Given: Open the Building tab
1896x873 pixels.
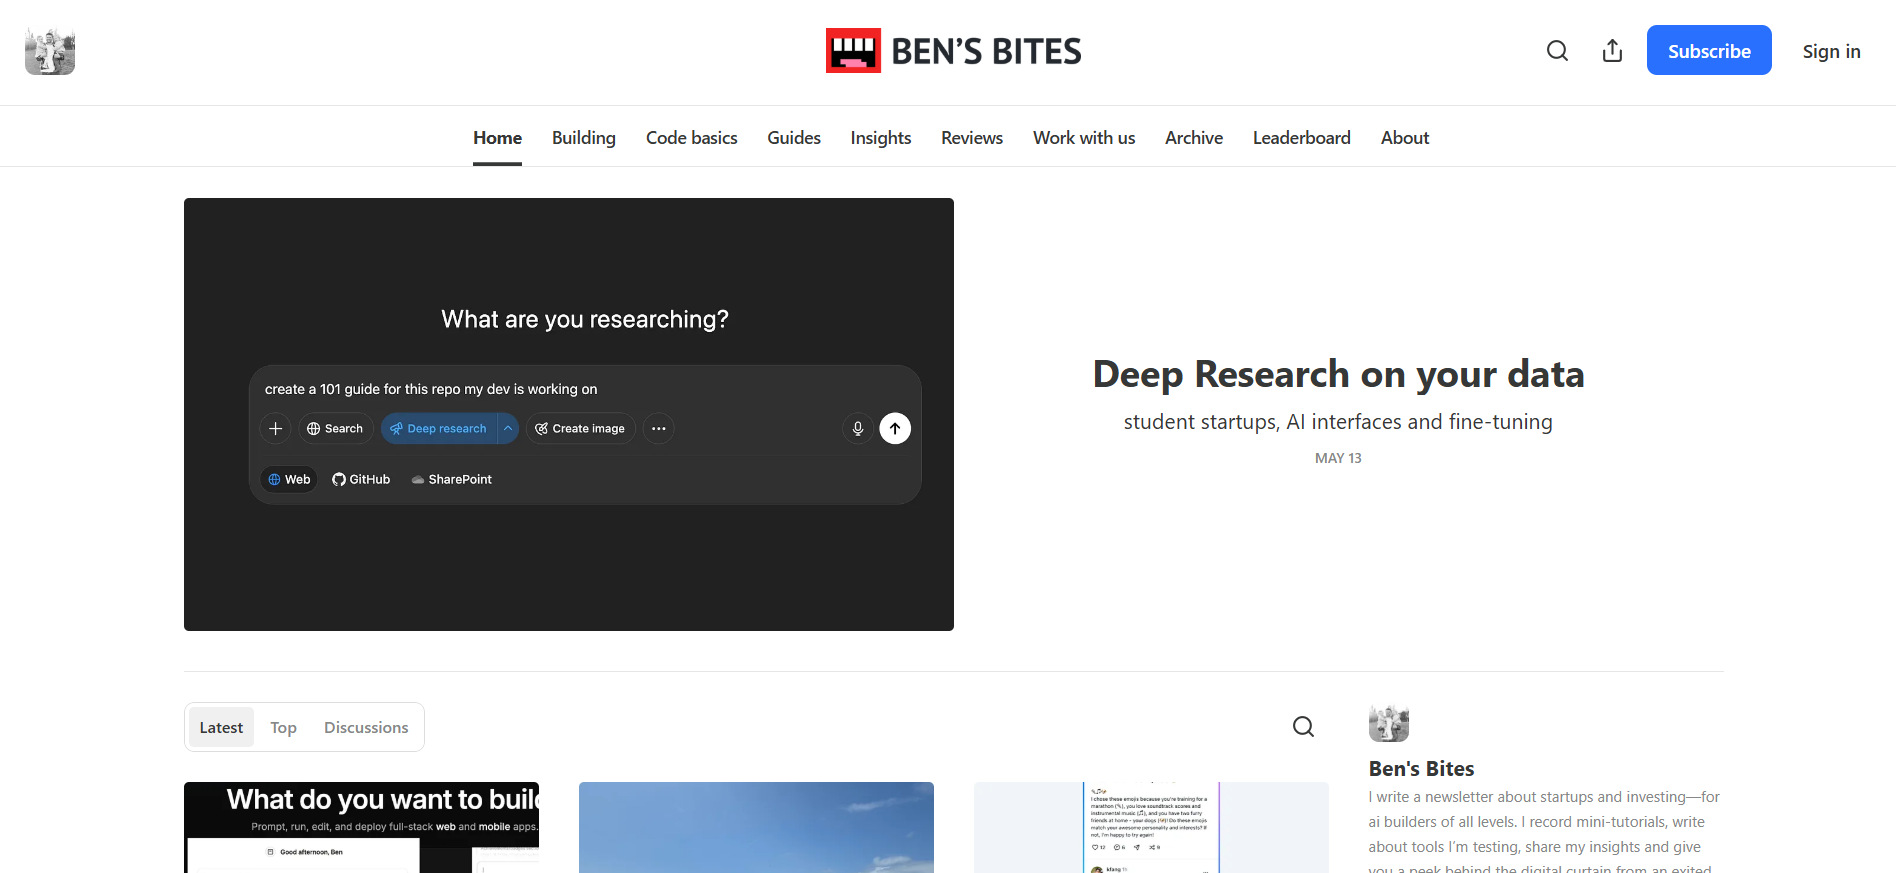Looking at the screenshot, I should pos(584,138).
